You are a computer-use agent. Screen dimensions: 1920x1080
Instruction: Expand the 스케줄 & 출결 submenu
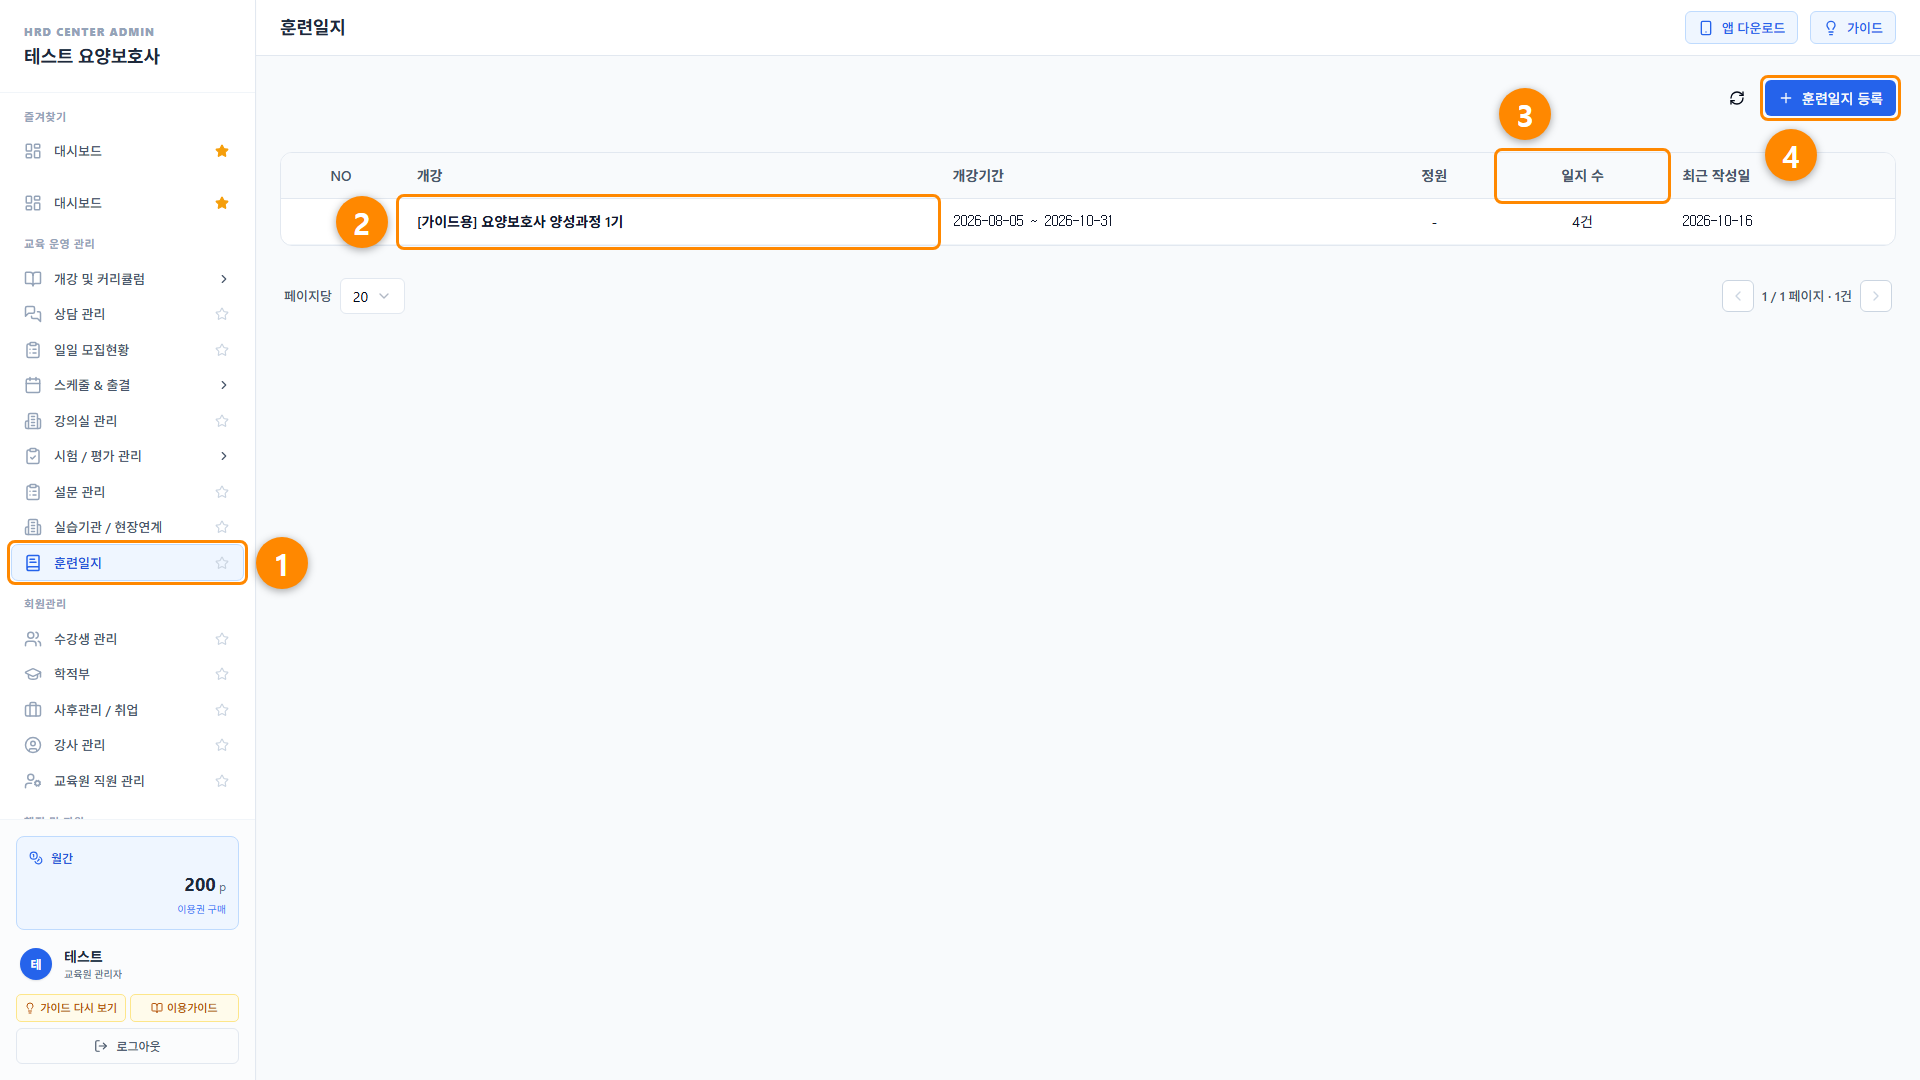tap(224, 385)
